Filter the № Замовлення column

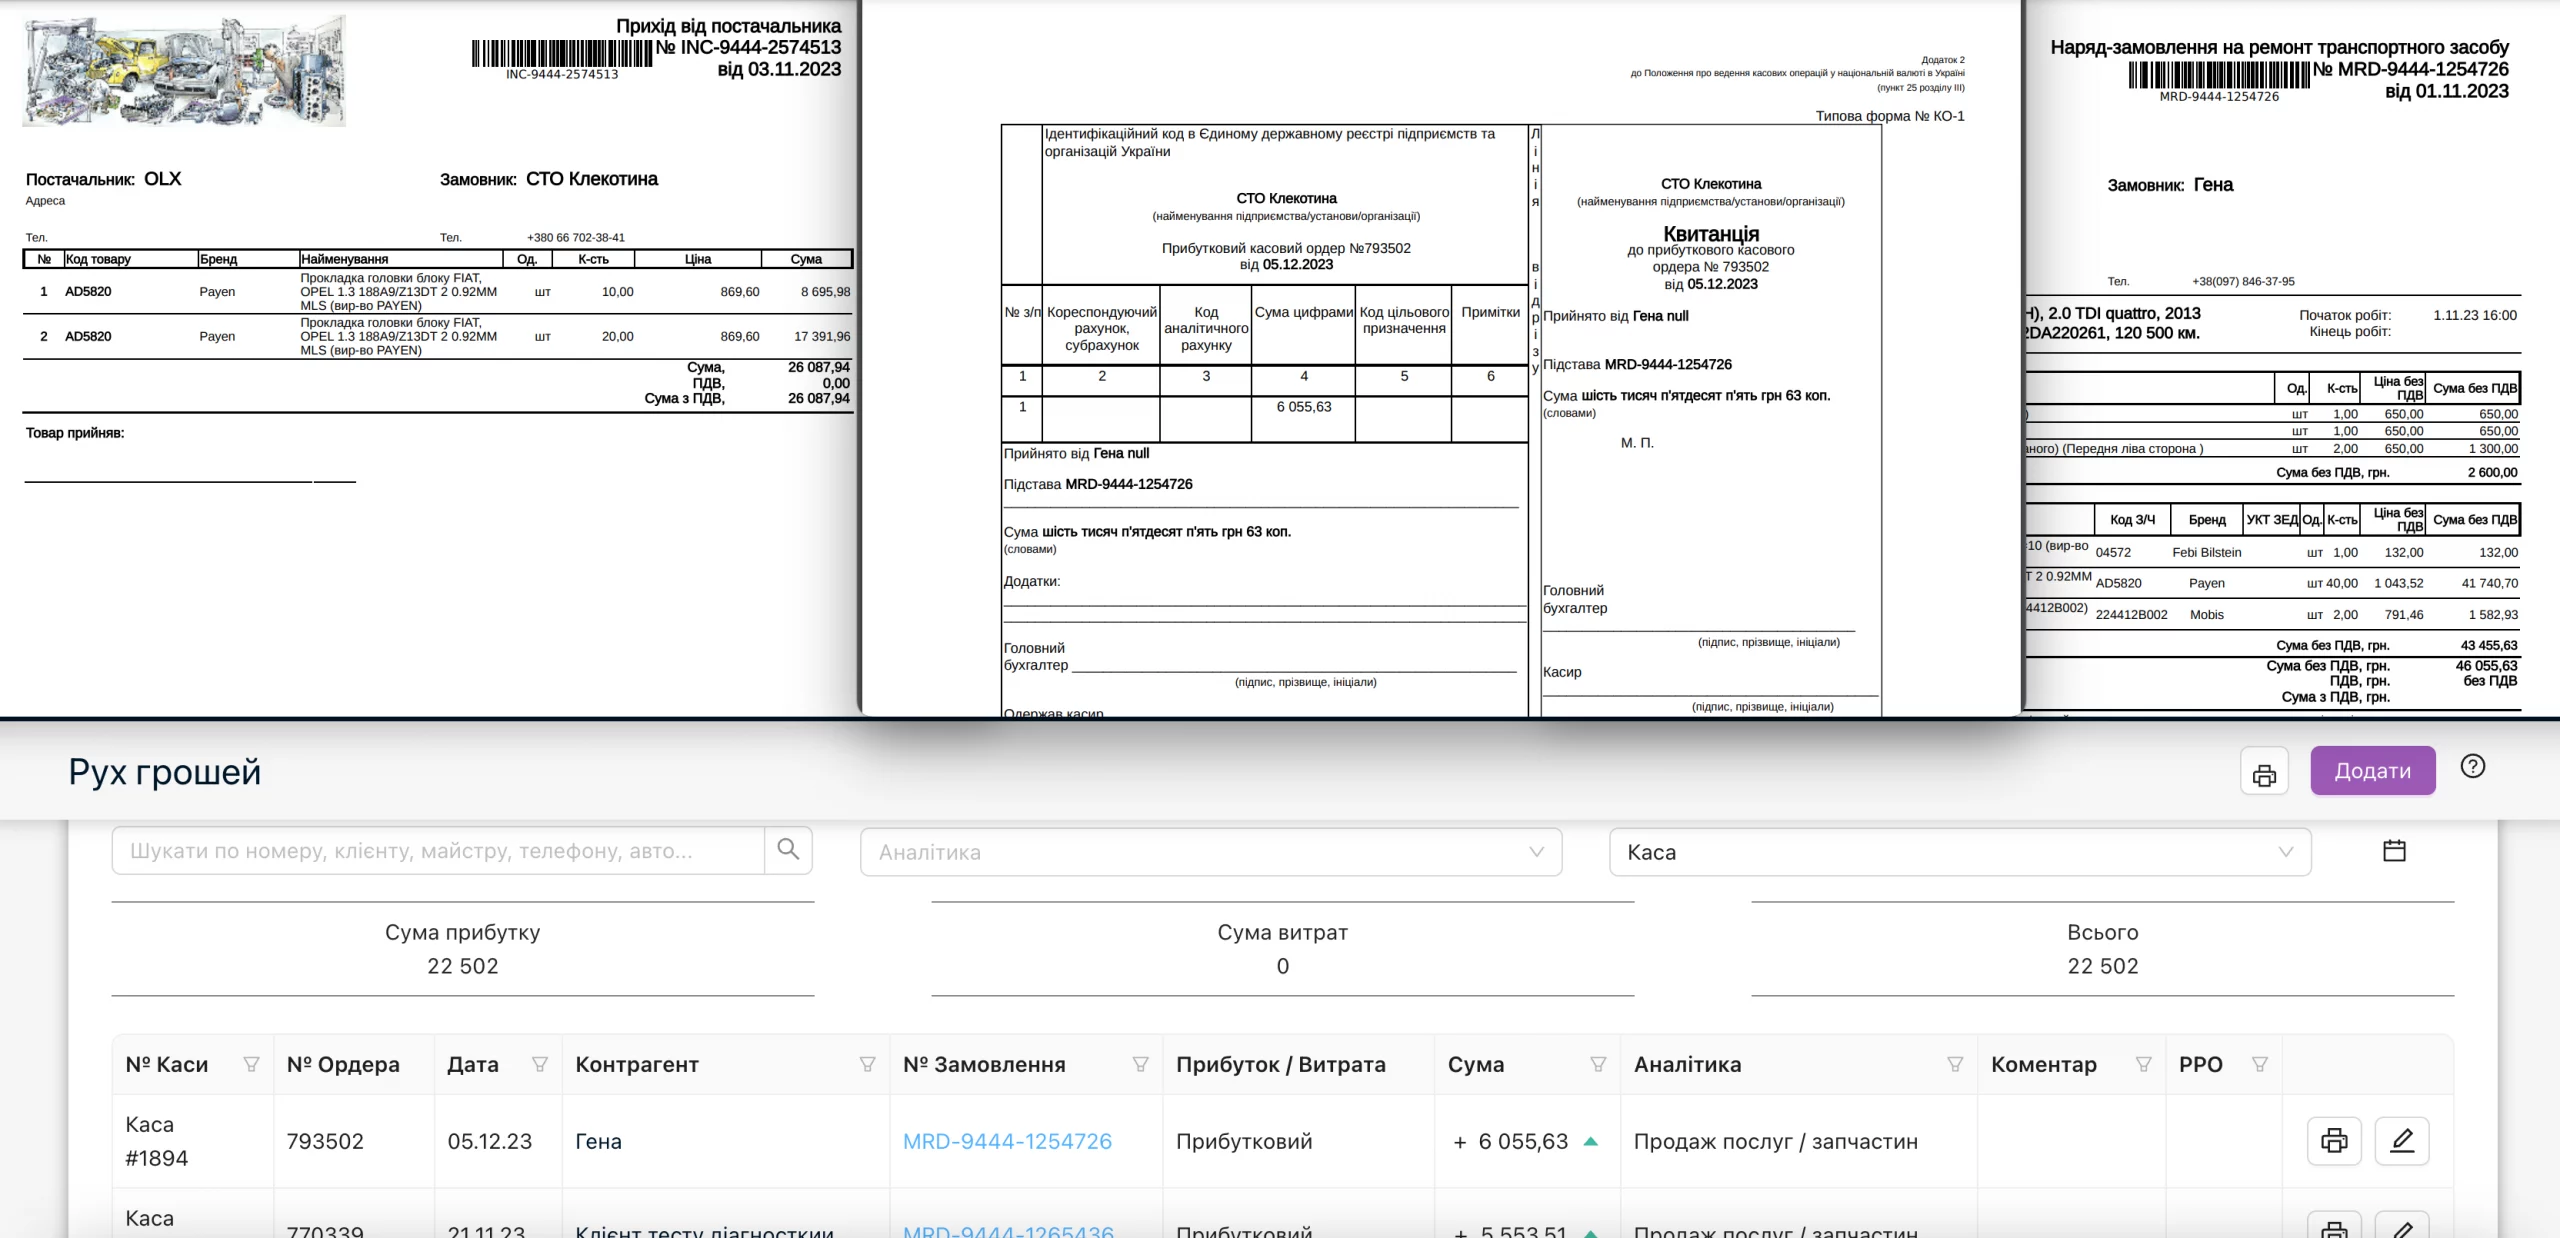(x=1140, y=1065)
